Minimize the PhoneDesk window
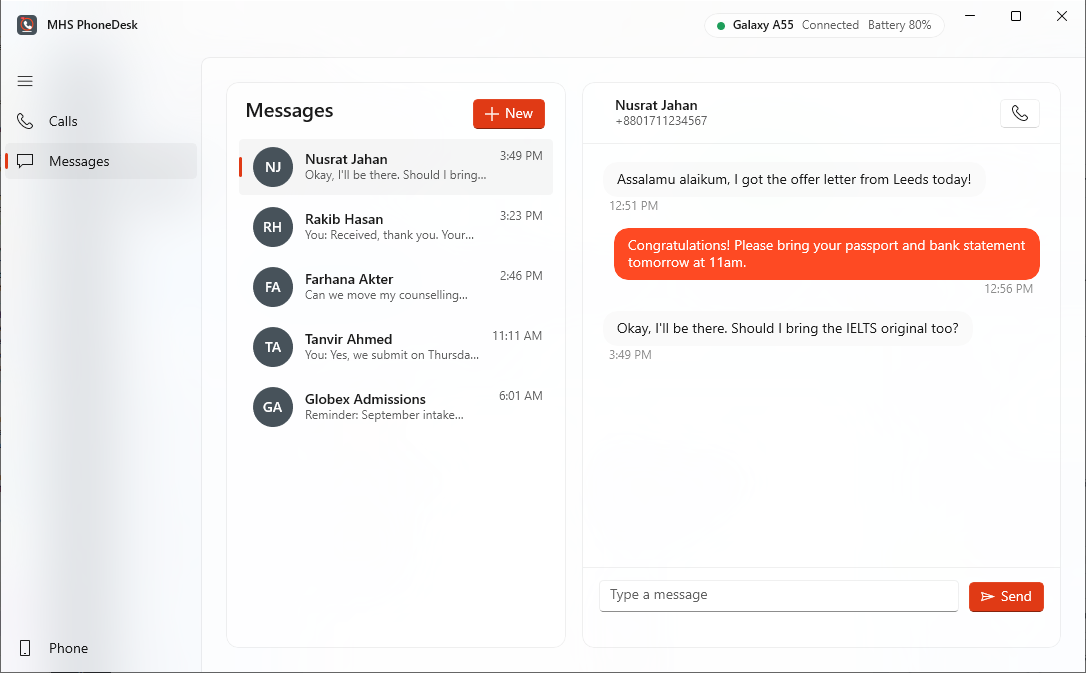This screenshot has width=1086, height=673. tap(970, 16)
